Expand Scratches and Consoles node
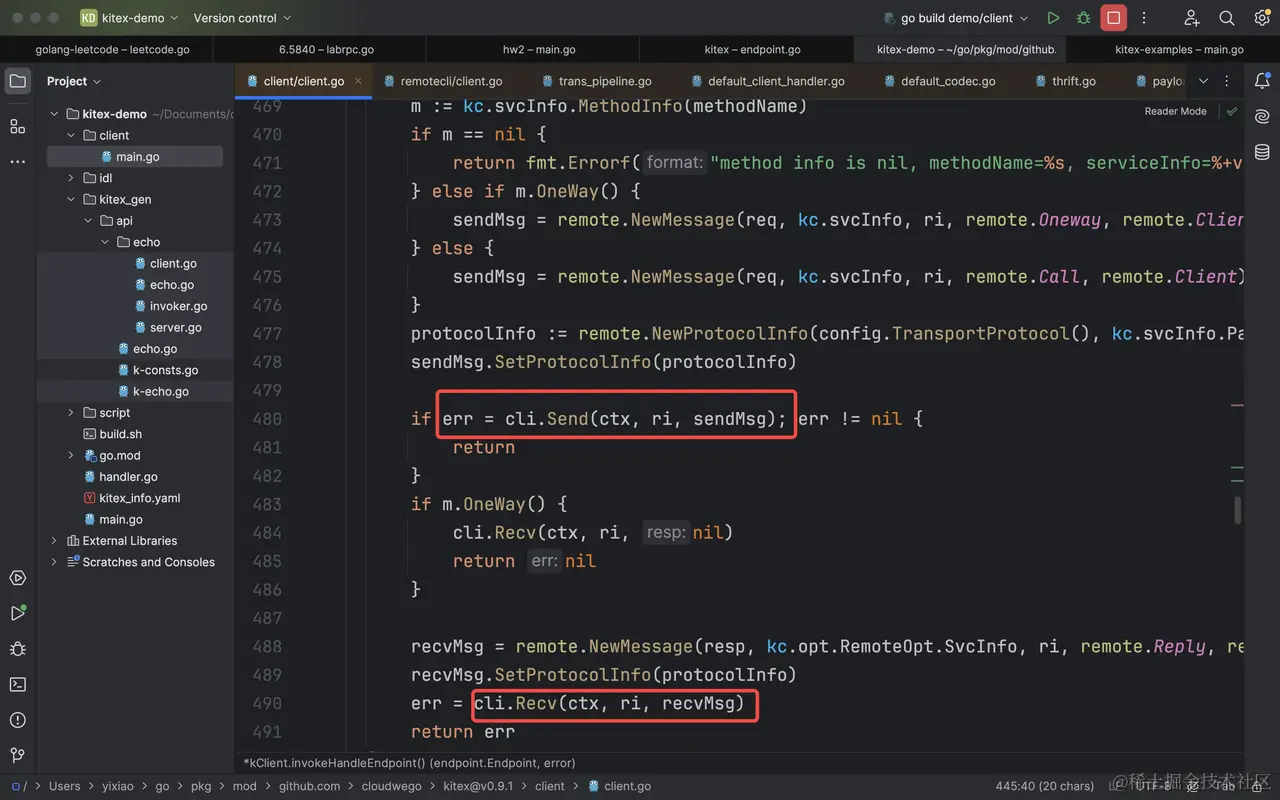 coord(54,562)
